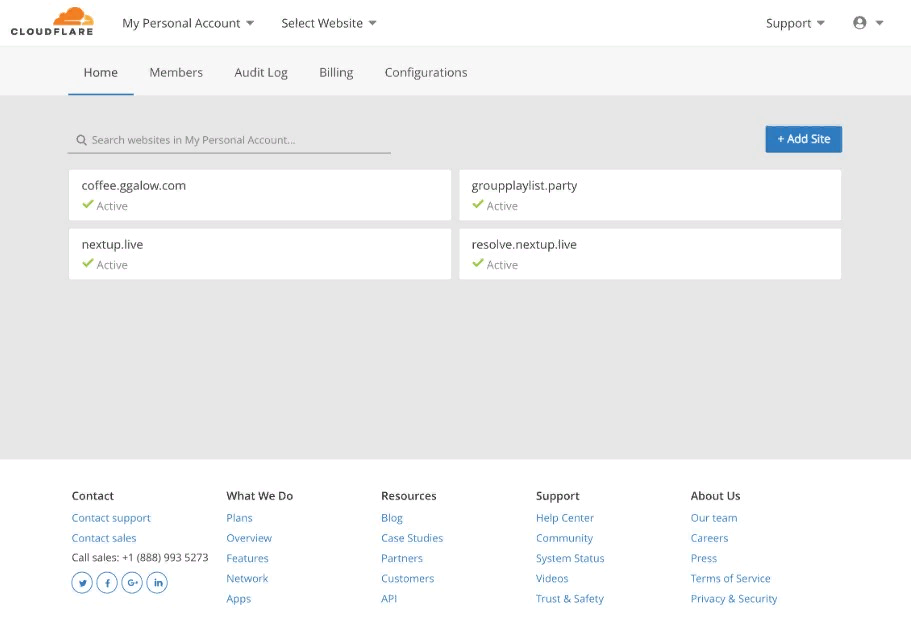Viewport: 911px width, 621px height.
Task: Open the Twitter social icon
Action: coord(82,583)
